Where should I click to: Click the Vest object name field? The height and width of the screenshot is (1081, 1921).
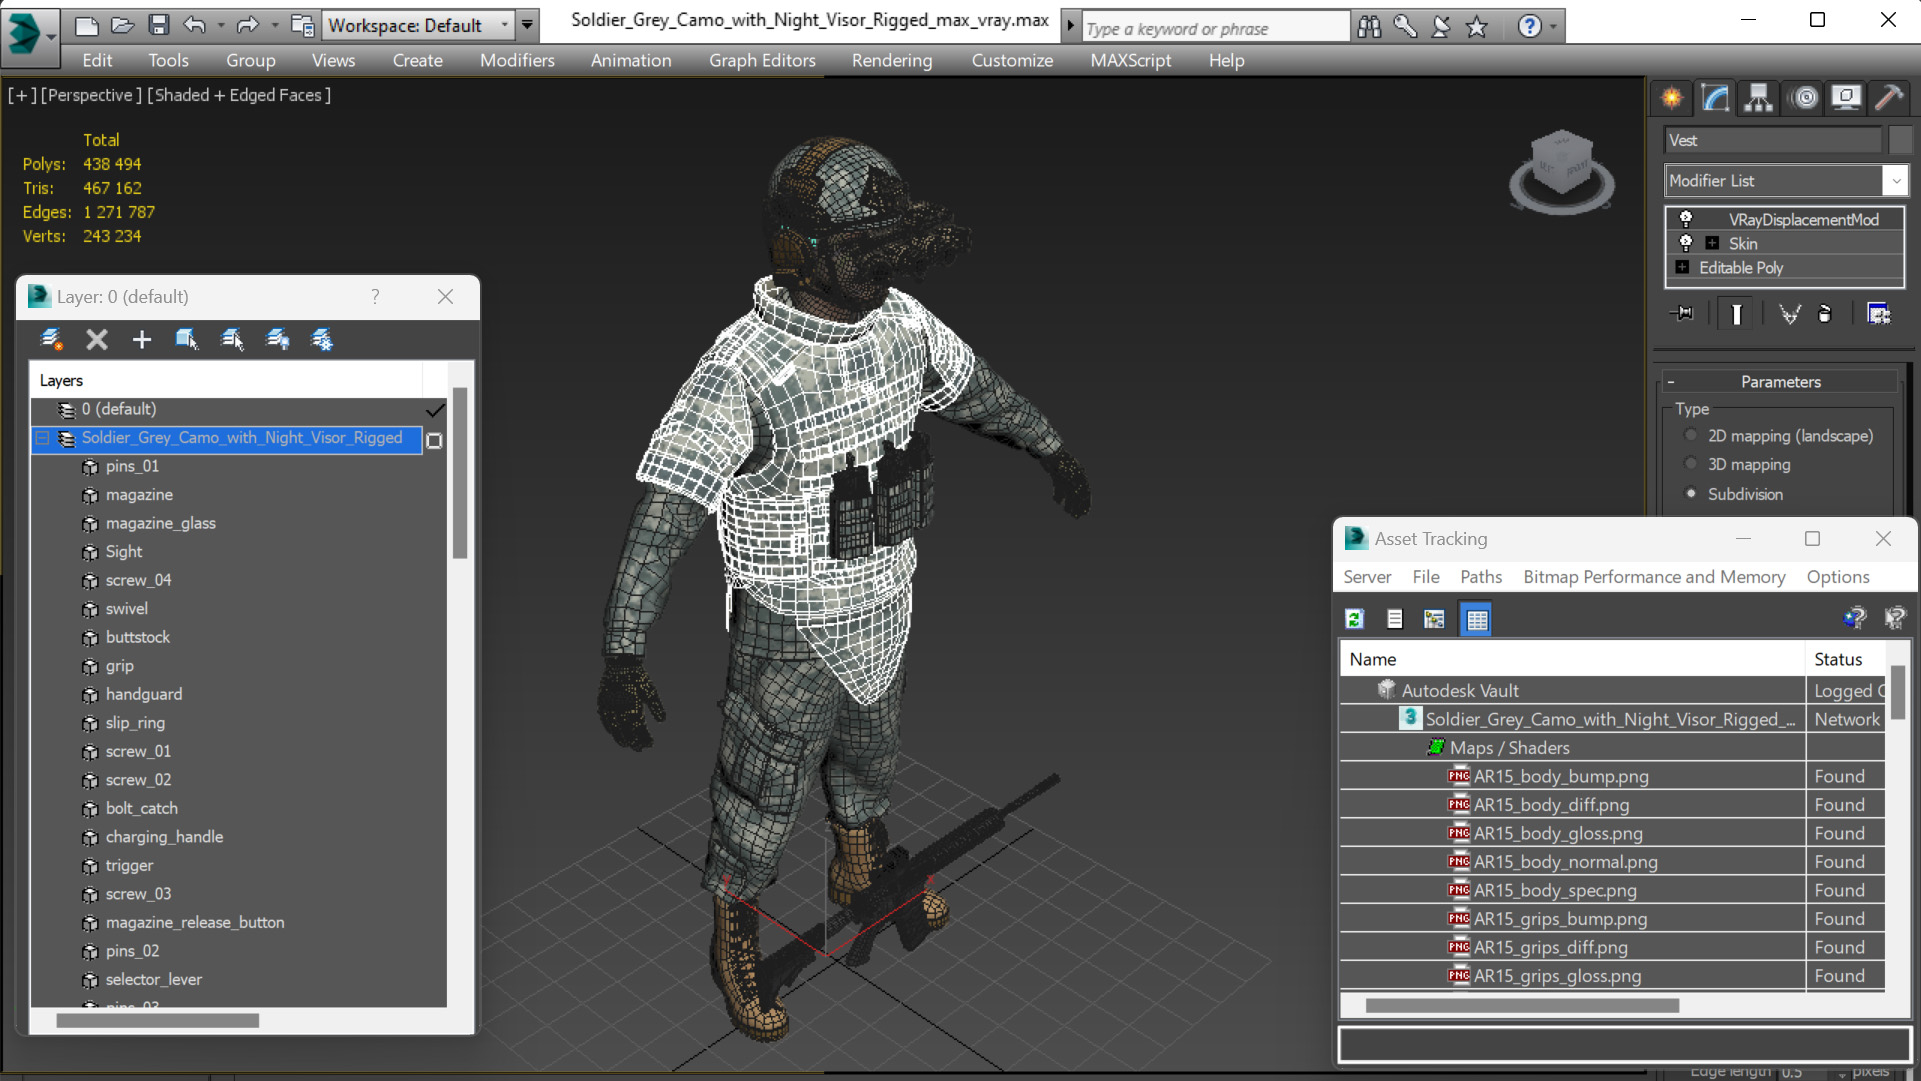1773,140
